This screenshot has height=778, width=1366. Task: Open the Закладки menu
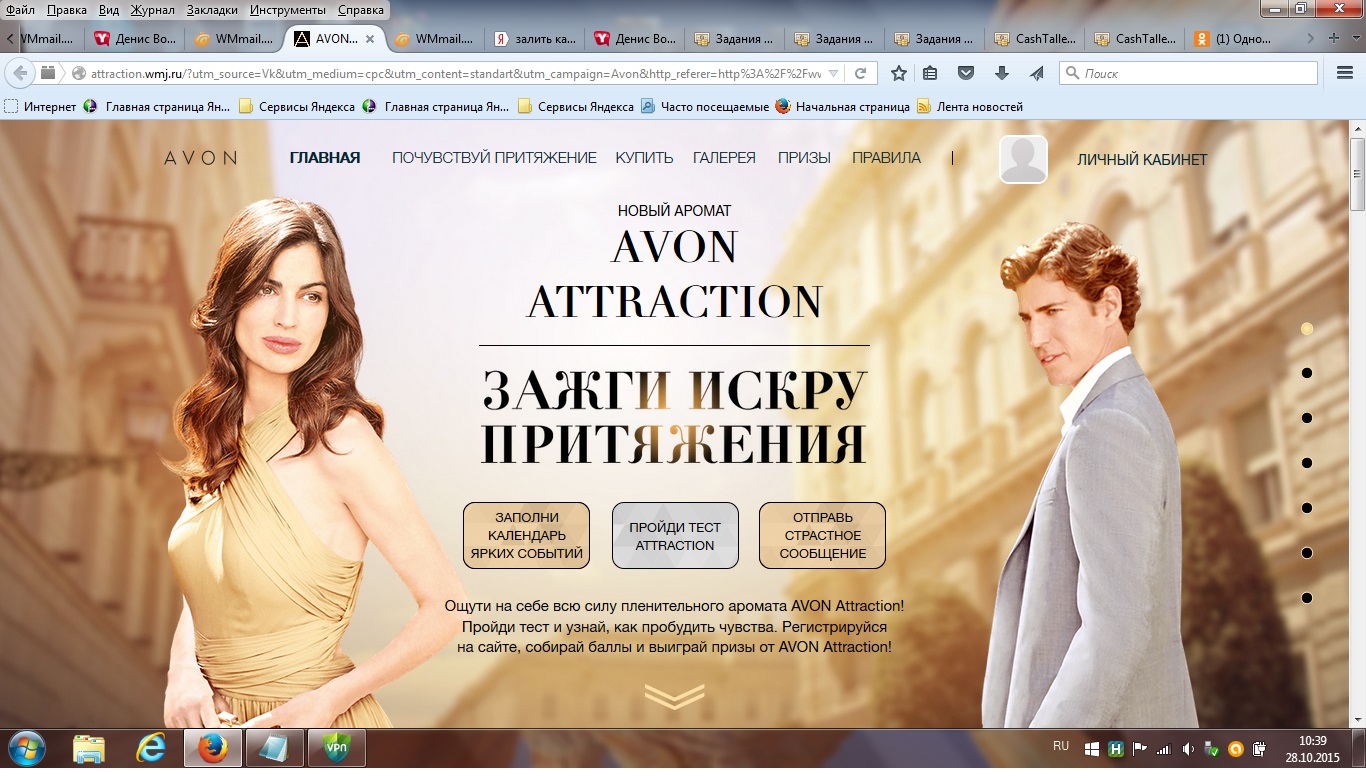click(x=214, y=9)
